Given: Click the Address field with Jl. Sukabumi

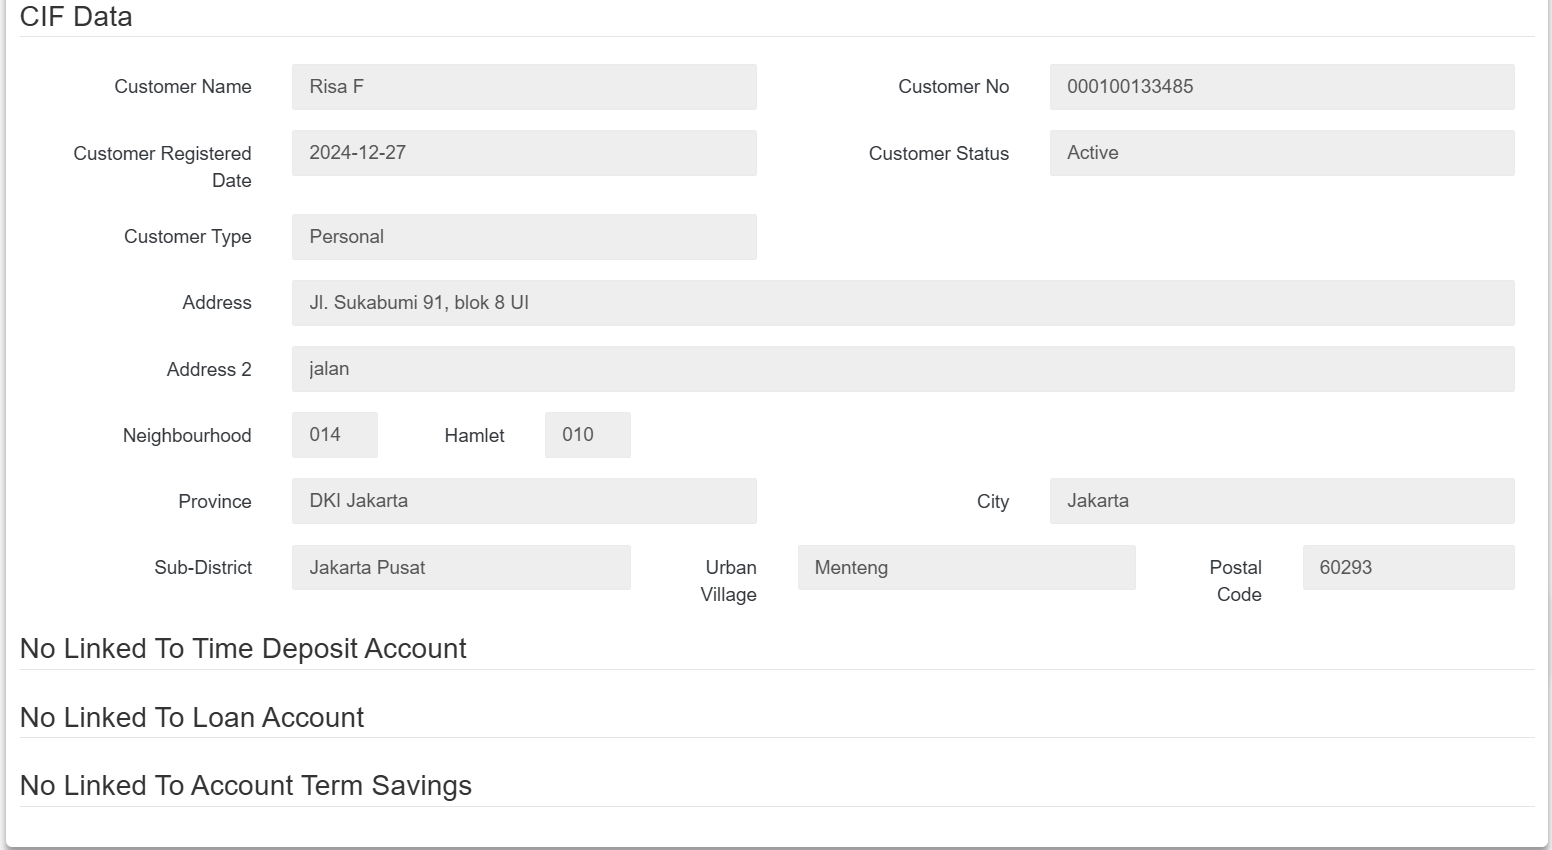Looking at the screenshot, I should click(902, 303).
